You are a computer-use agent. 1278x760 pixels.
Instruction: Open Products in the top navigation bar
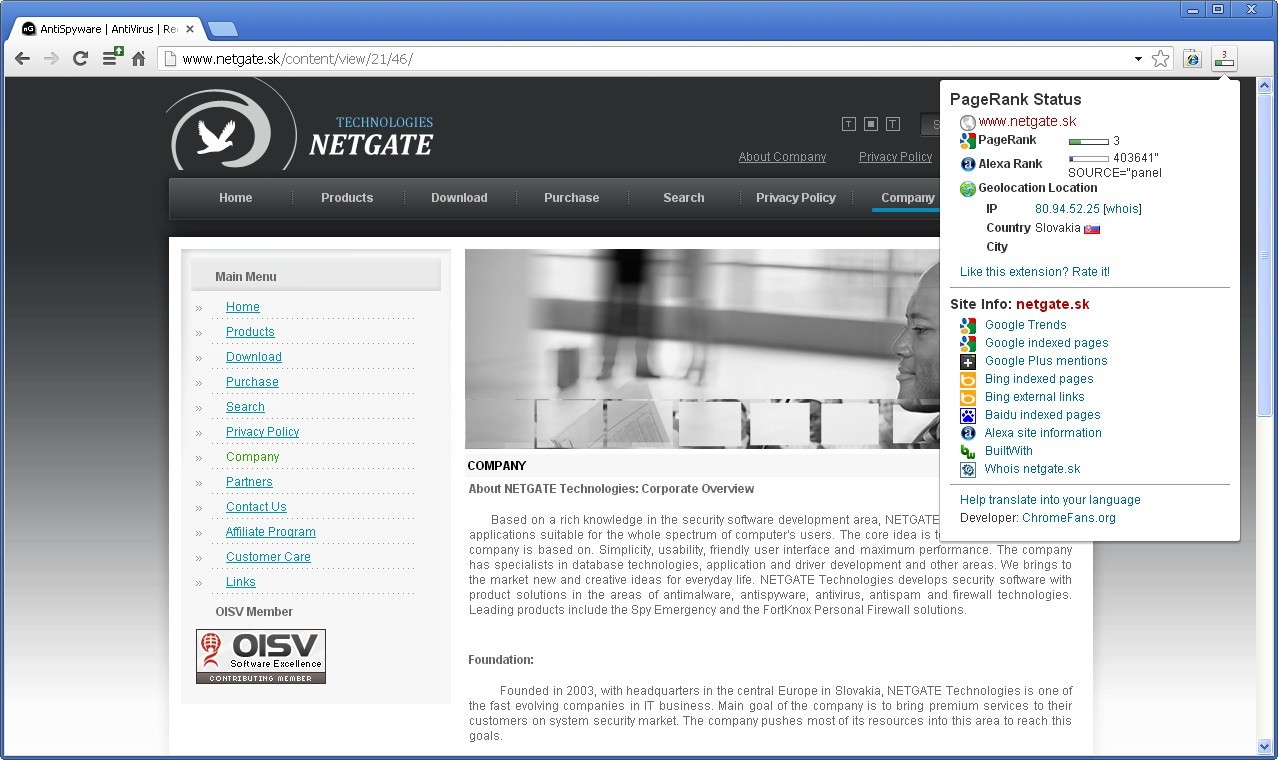click(347, 198)
